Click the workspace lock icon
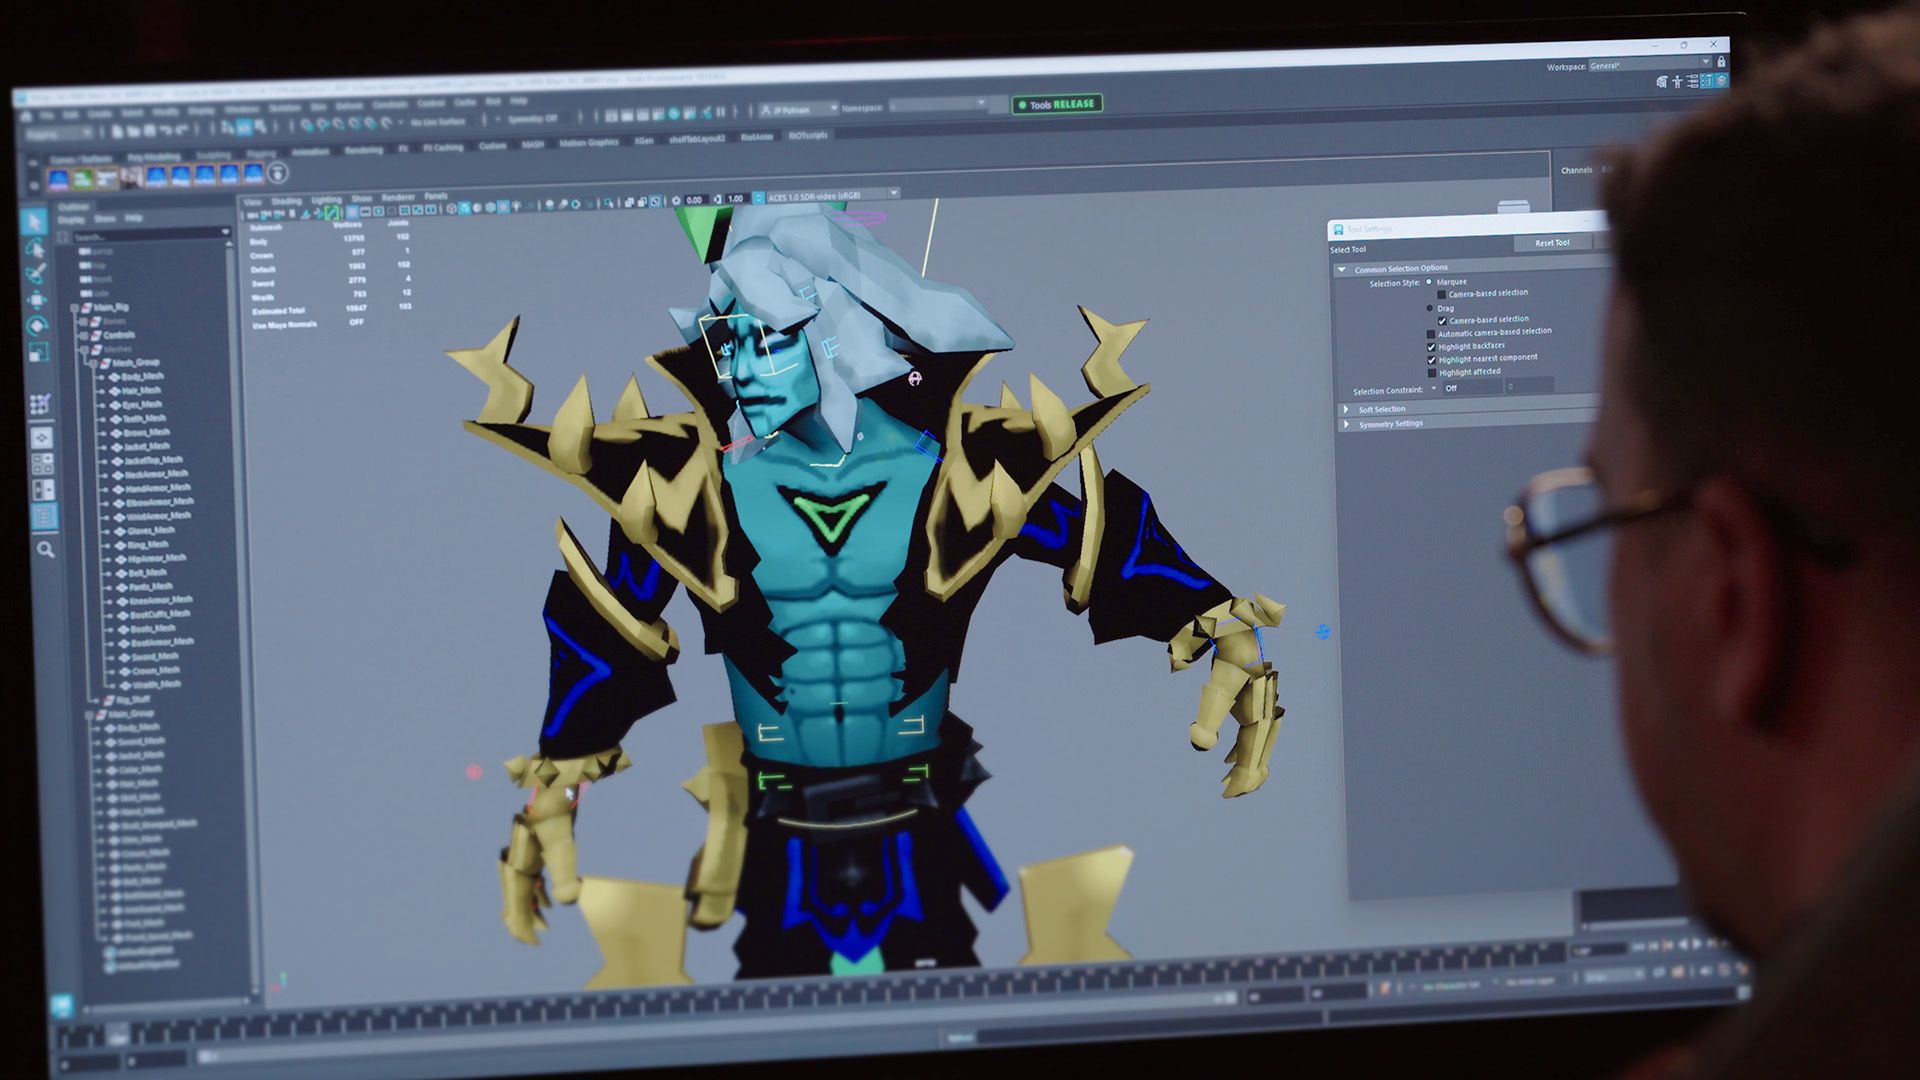 point(1720,62)
